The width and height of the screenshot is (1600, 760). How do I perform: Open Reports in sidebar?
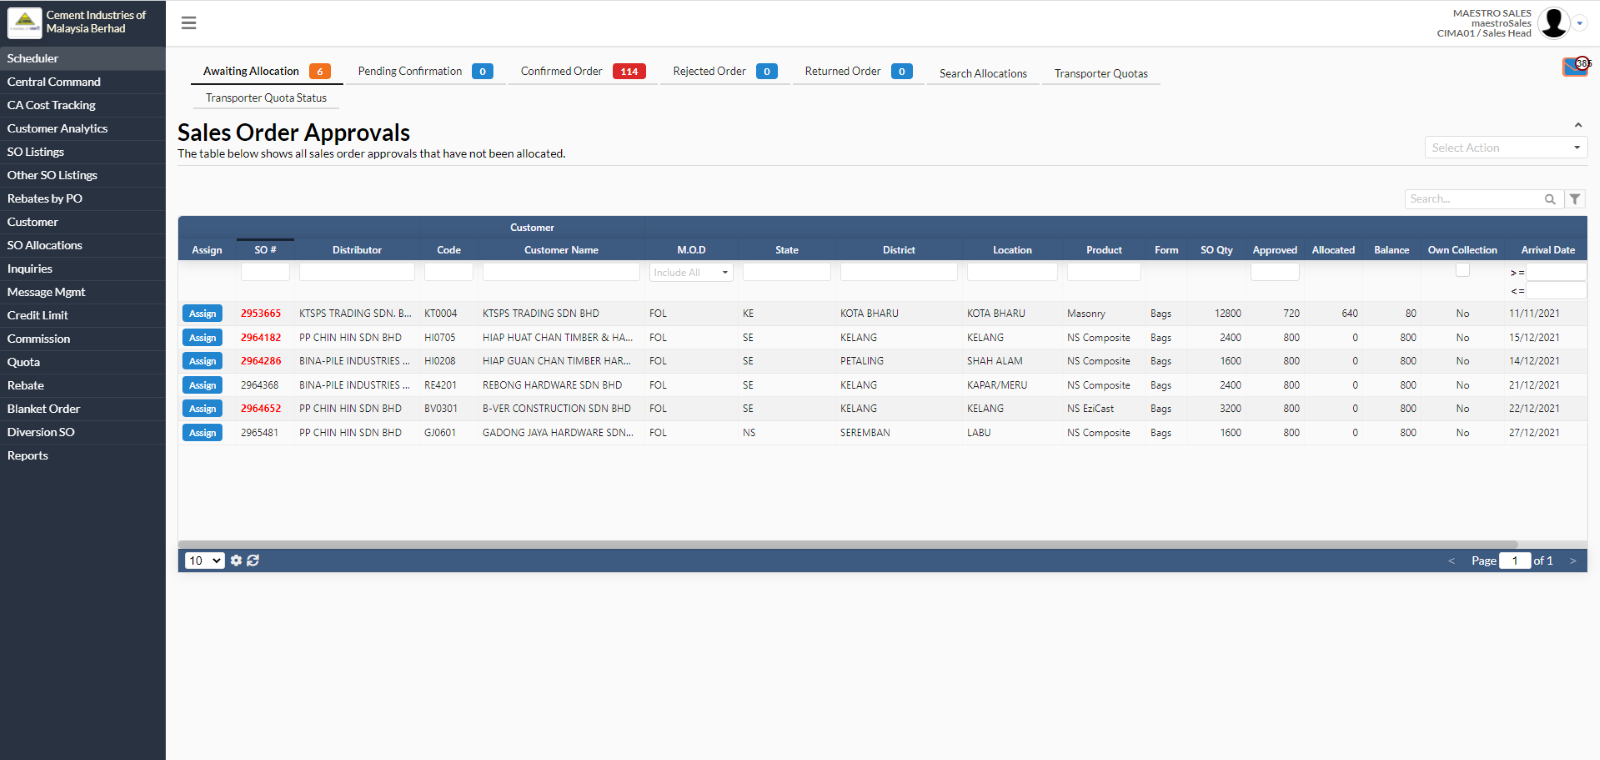pos(83,455)
